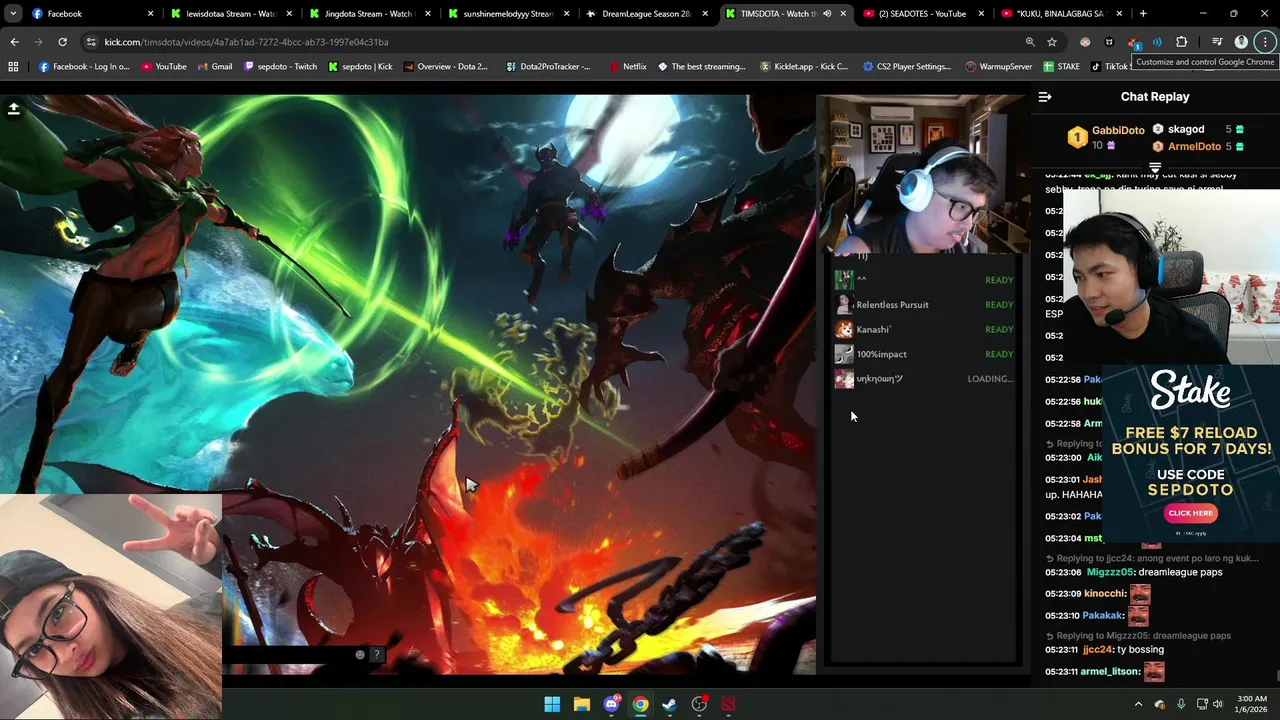Image resolution: width=1280 pixels, height=720 pixels.
Task: Open the Dota2ProTracker bookmark
Action: 549,66
